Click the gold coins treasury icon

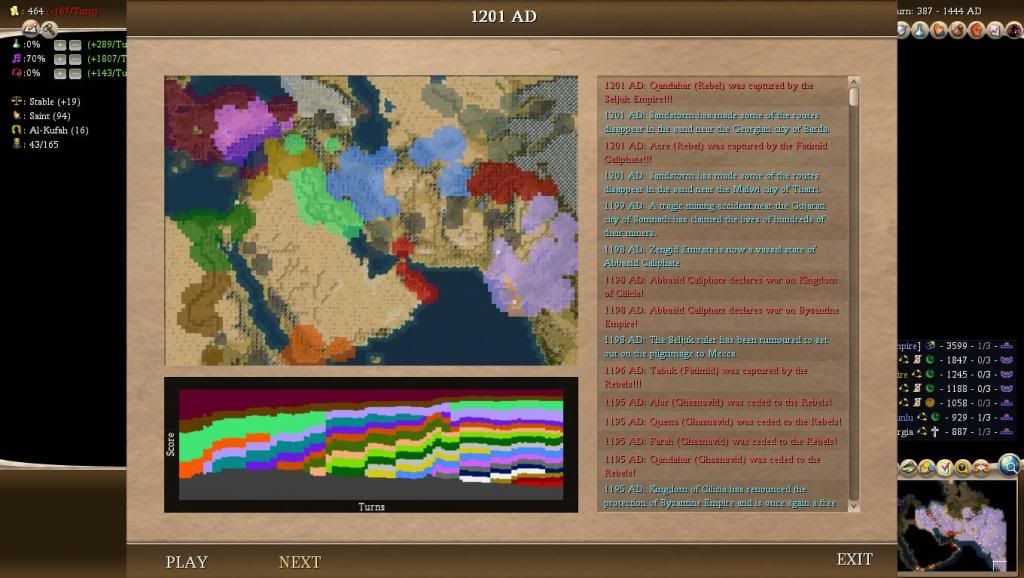click(14, 10)
